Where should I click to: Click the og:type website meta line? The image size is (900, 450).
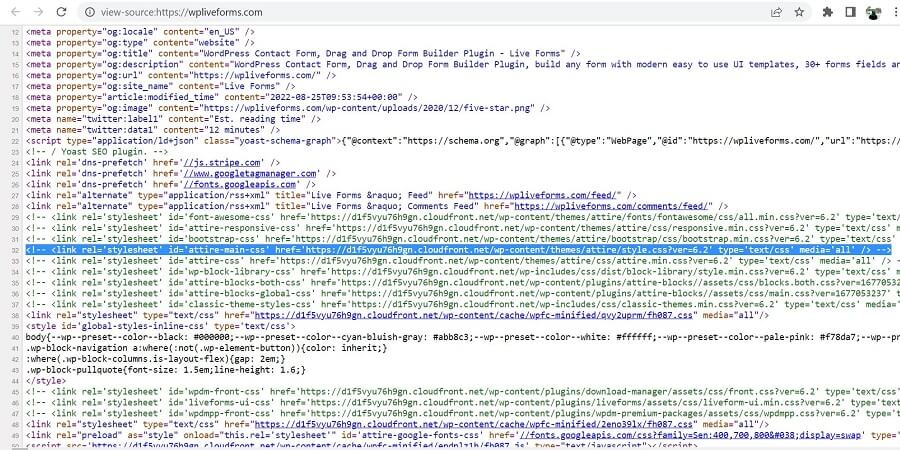coord(140,42)
